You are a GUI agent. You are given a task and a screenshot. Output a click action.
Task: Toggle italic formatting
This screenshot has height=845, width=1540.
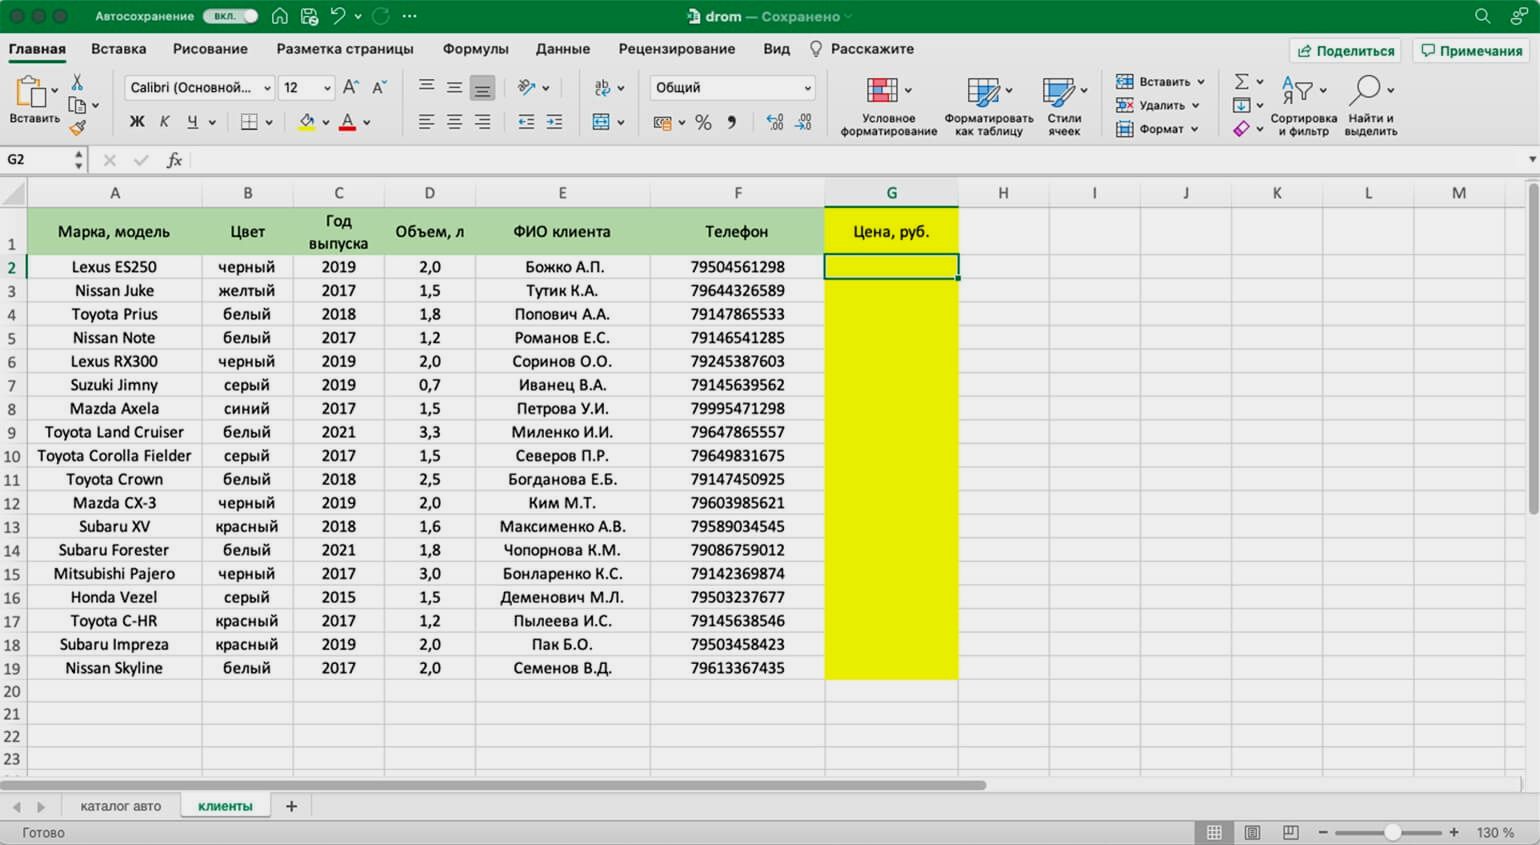tap(164, 122)
